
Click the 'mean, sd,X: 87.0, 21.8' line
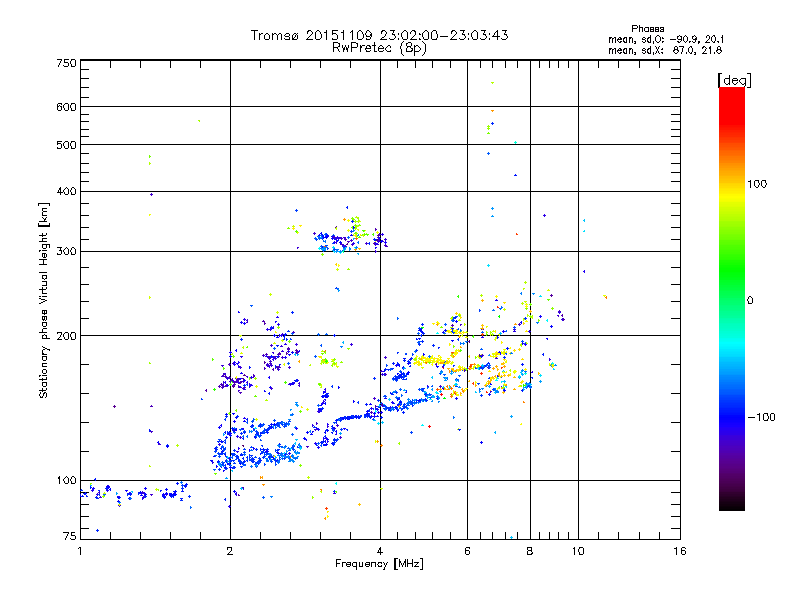665,51
